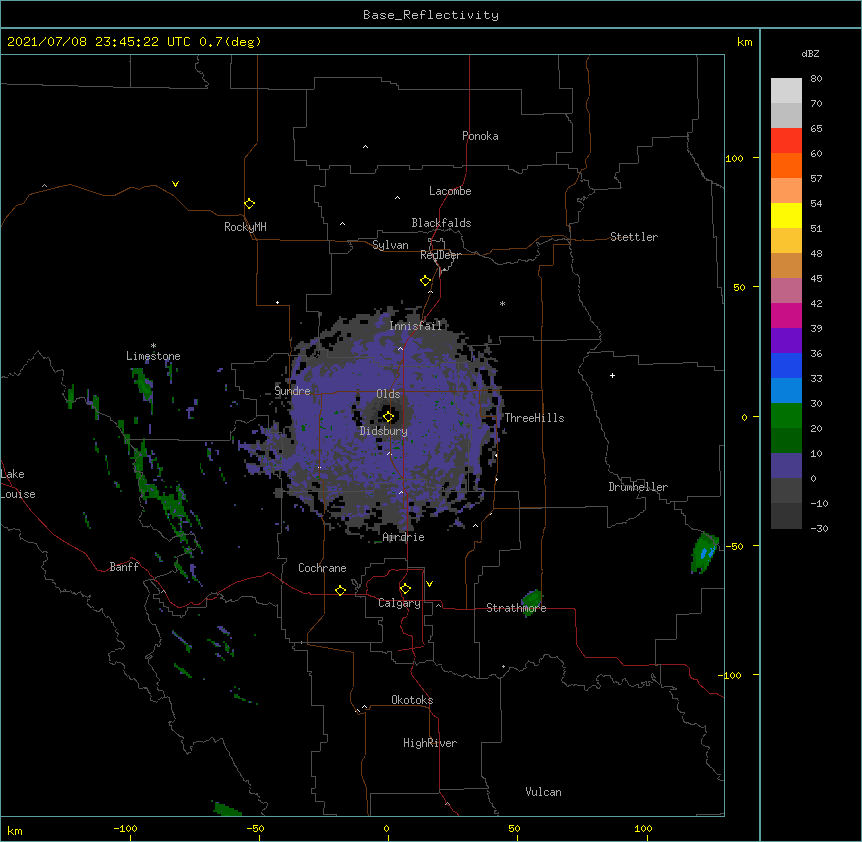Click the Drumheller city label
This screenshot has width=862, height=842.
638,487
